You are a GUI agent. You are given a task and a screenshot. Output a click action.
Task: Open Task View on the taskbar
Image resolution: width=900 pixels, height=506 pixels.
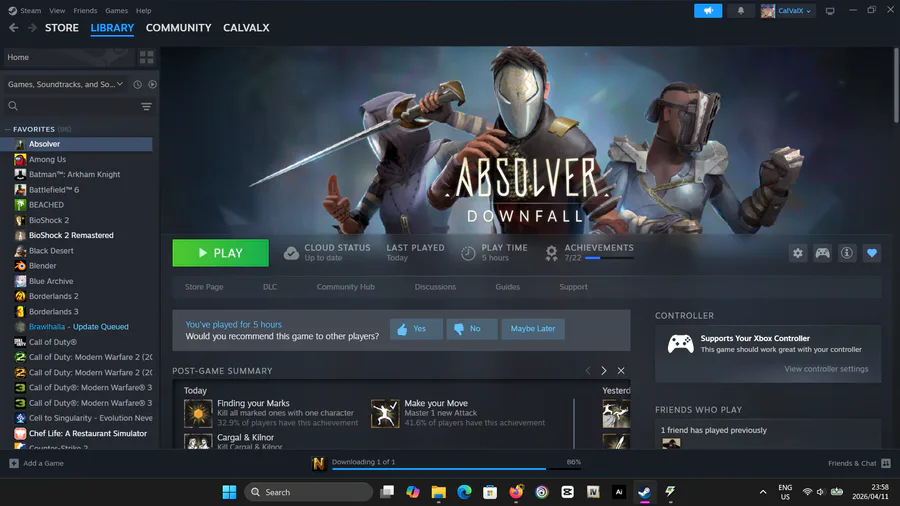click(x=387, y=492)
